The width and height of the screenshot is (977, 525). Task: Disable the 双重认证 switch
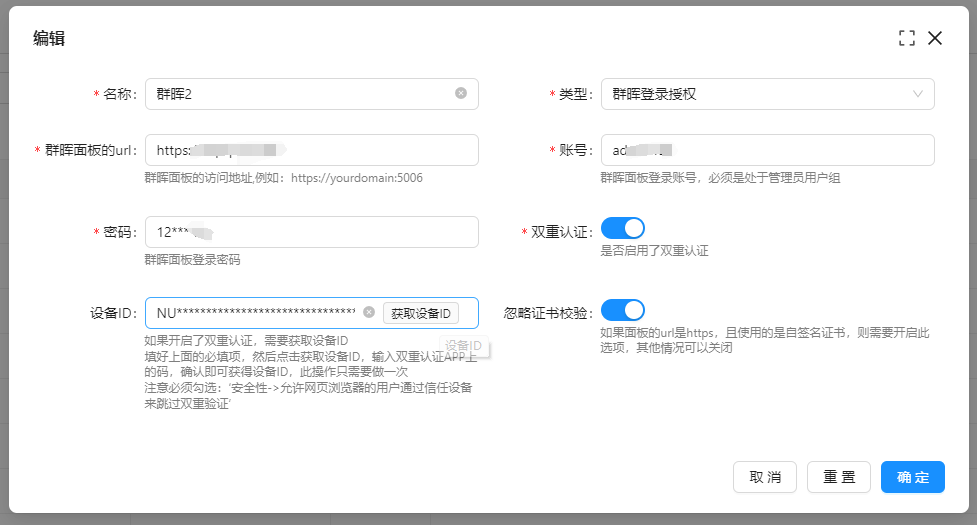[623, 228]
